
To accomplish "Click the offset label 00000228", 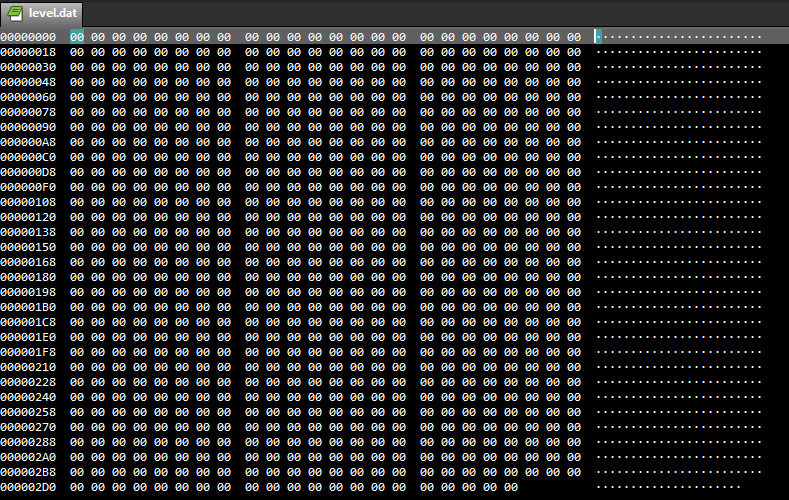I will point(28,382).
